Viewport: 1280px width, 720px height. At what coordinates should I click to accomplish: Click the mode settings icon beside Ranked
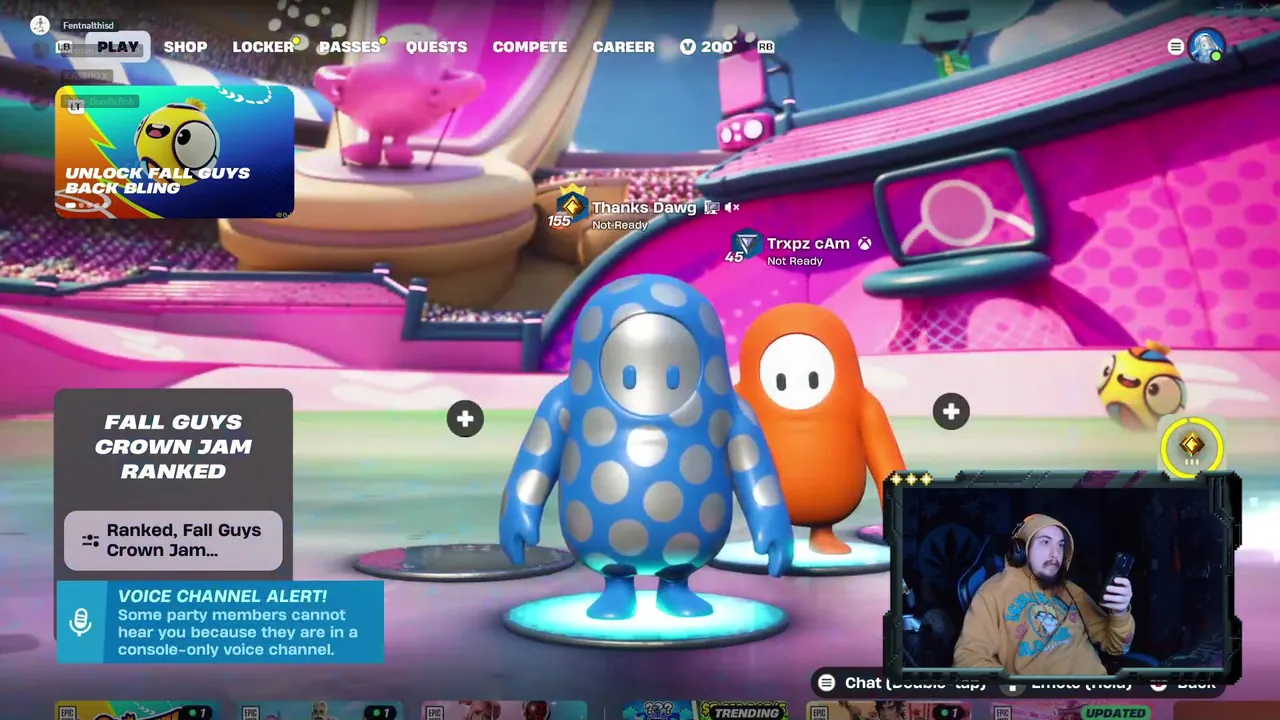point(90,540)
